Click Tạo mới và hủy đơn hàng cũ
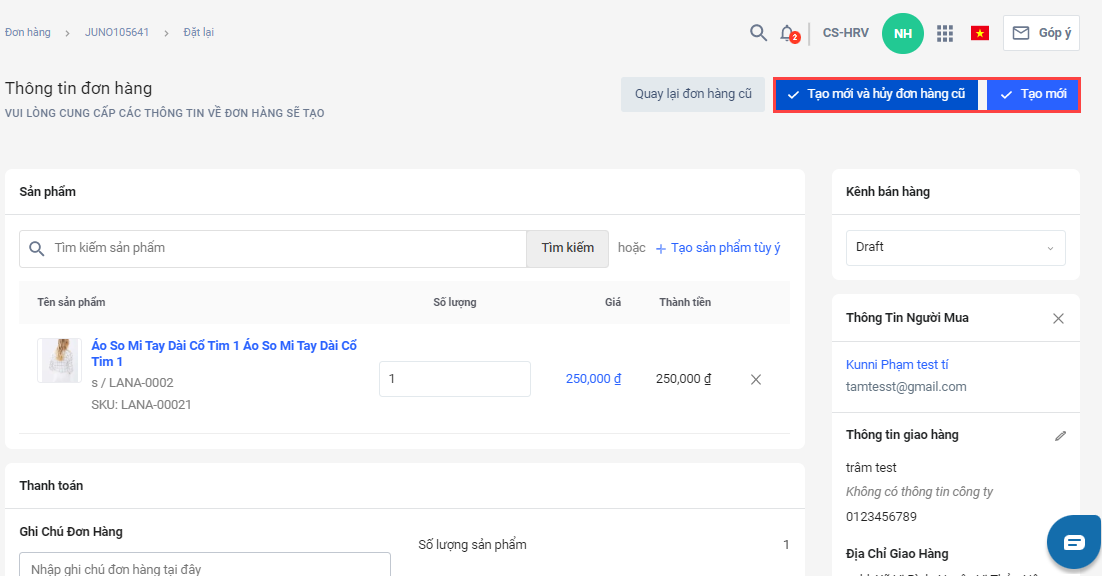Image resolution: width=1102 pixels, height=576 pixels. click(876, 94)
